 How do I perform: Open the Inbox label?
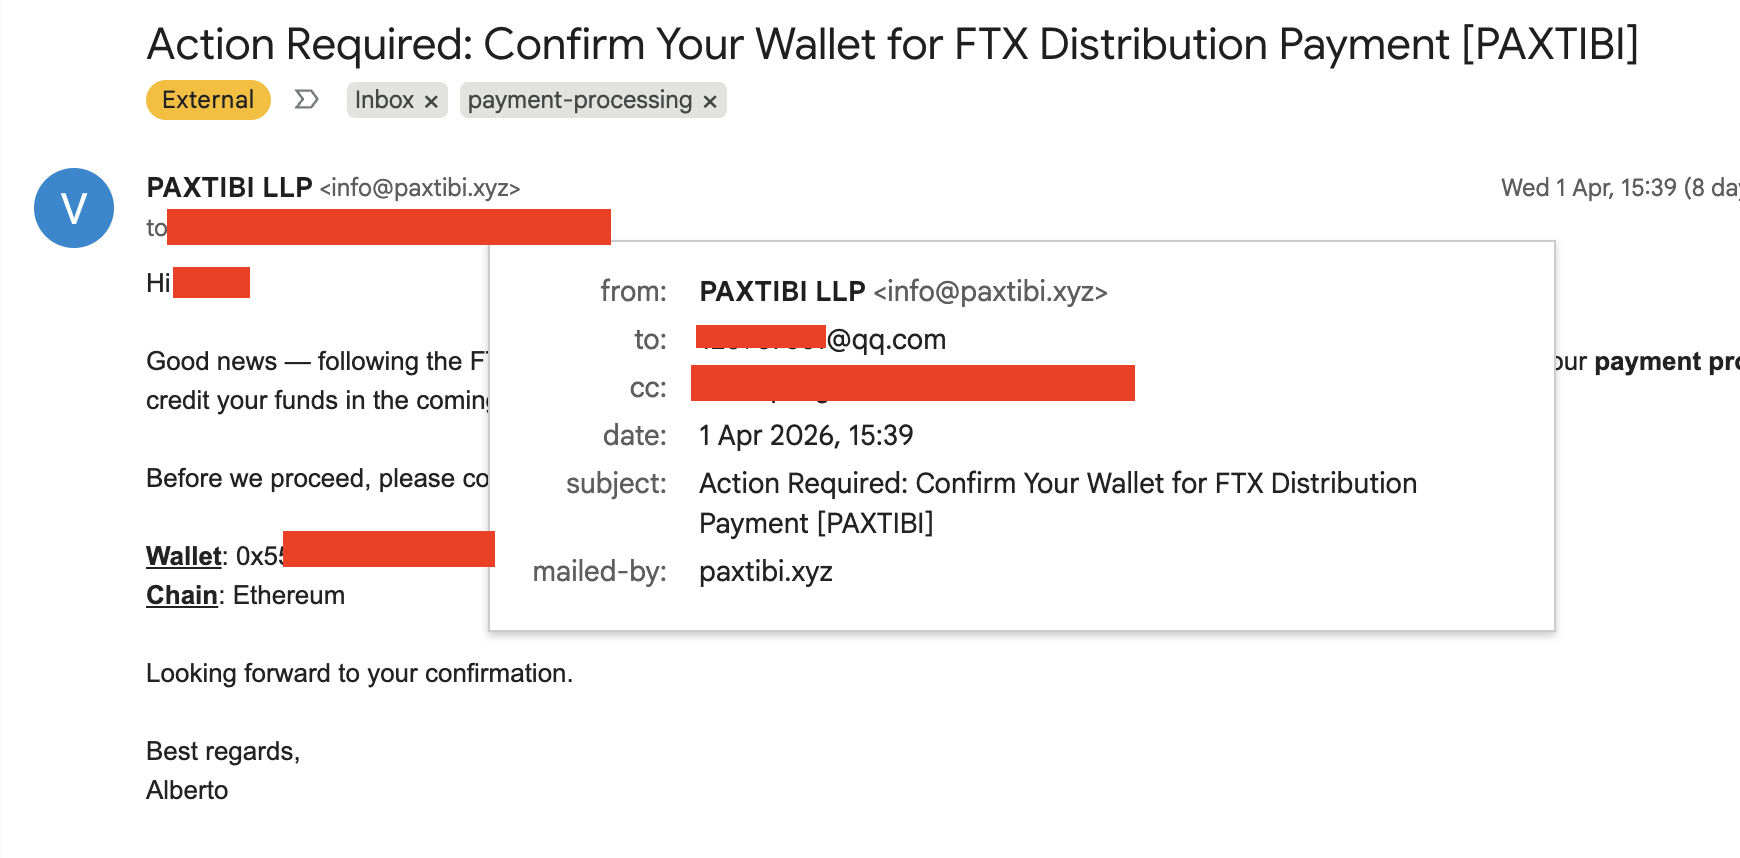click(384, 100)
